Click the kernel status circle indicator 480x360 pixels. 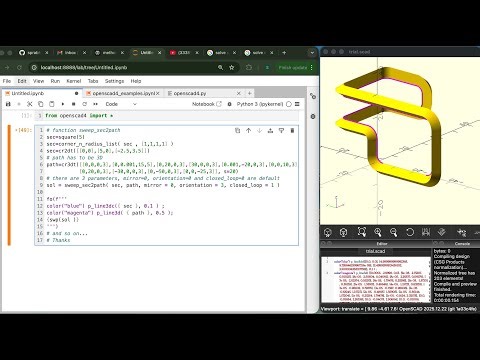(289, 104)
